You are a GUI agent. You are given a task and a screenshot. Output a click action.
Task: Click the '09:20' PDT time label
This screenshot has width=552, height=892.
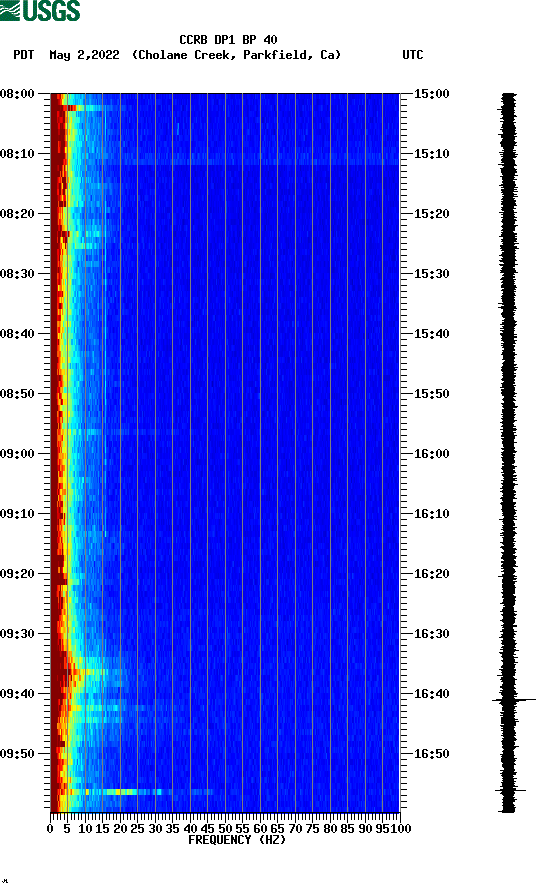click(18, 574)
